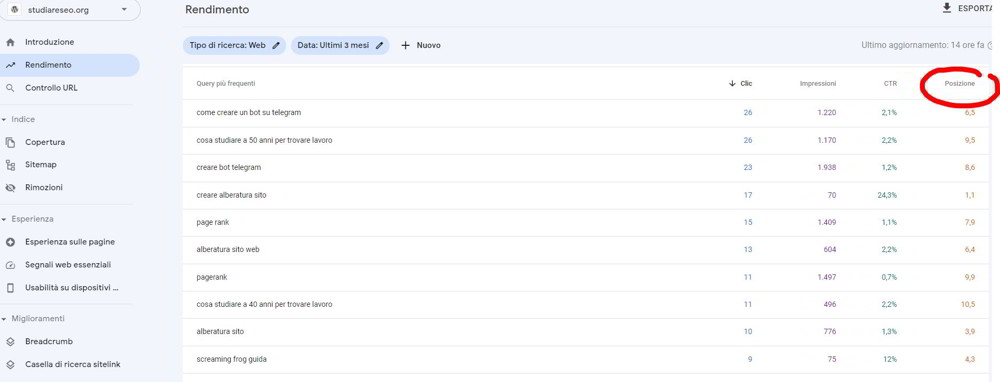
Task: Click the download icon beside ESPORTA
Action: (x=946, y=8)
